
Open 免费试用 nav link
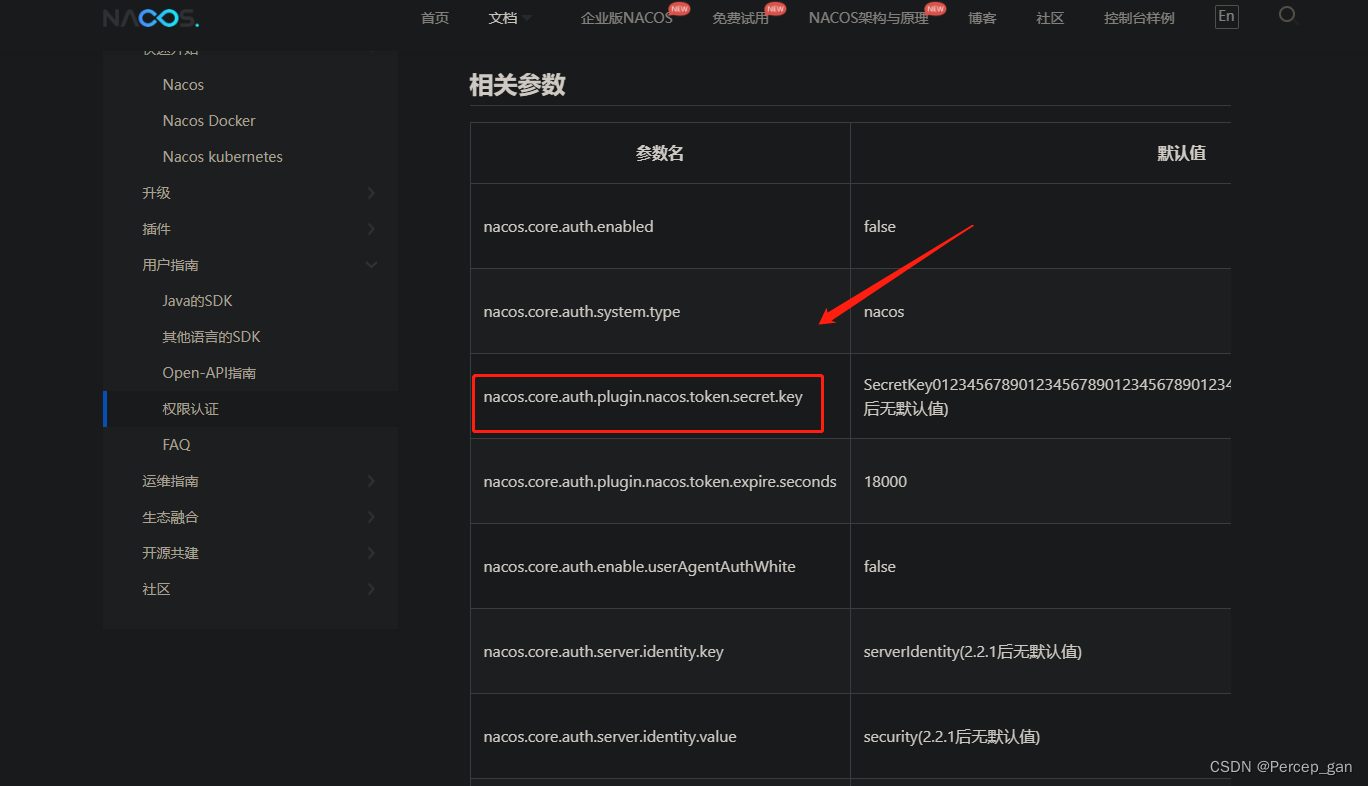coord(741,18)
